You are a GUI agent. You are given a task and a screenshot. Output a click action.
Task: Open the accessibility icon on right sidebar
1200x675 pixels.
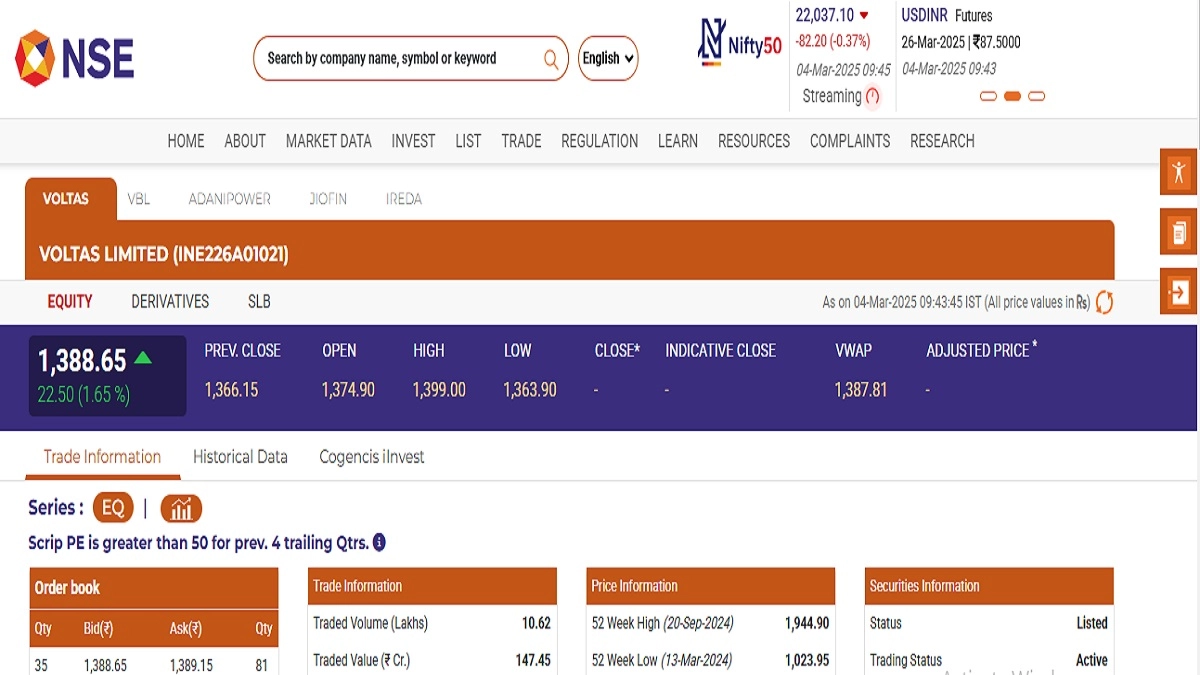coord(1179,172)
